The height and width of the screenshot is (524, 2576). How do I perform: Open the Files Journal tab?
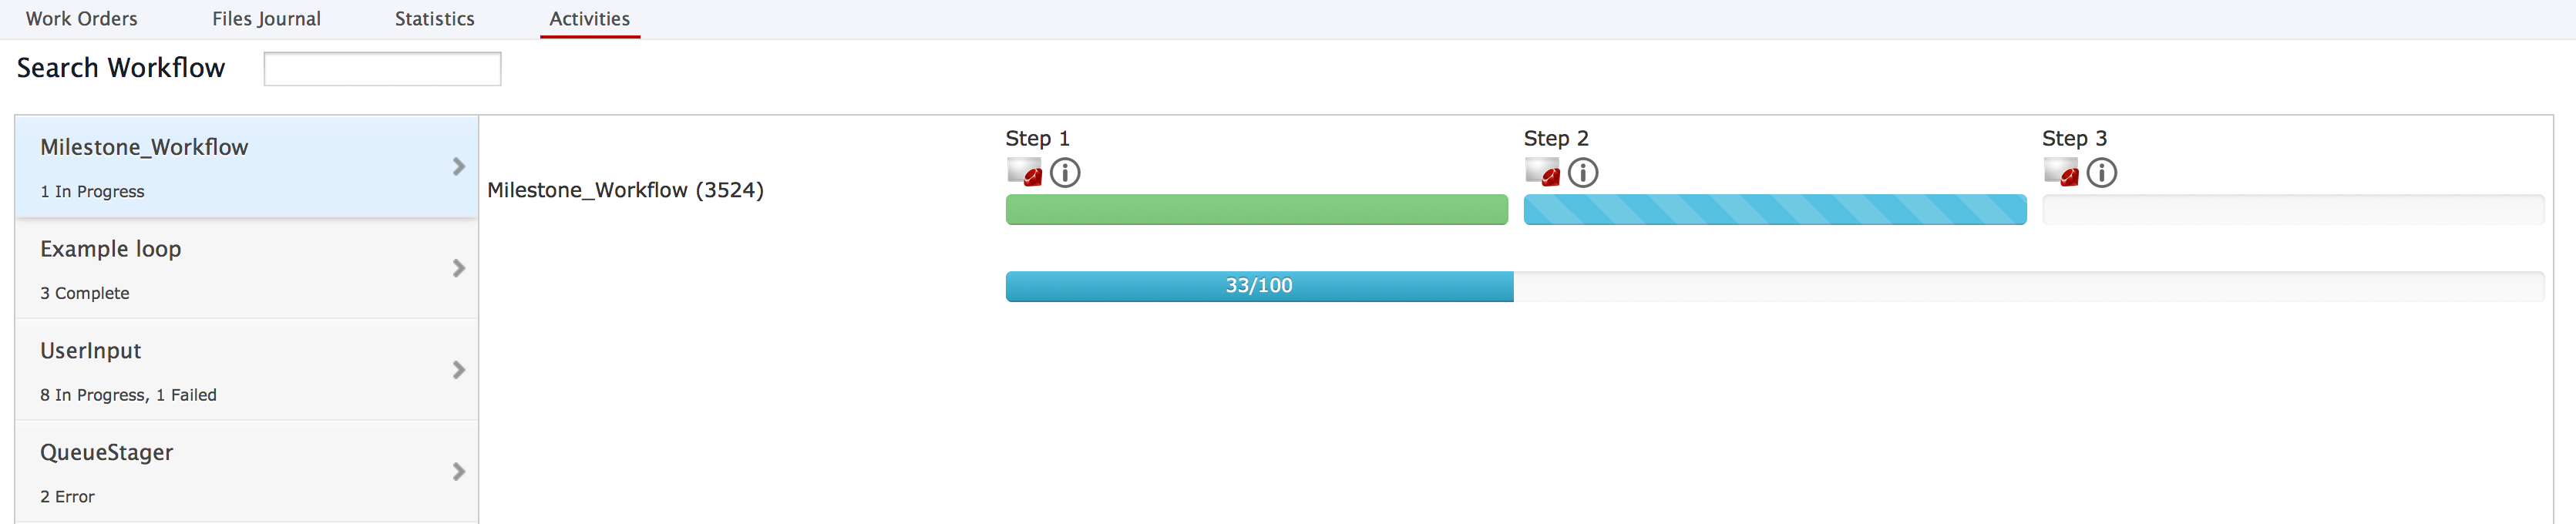(266, 19)
